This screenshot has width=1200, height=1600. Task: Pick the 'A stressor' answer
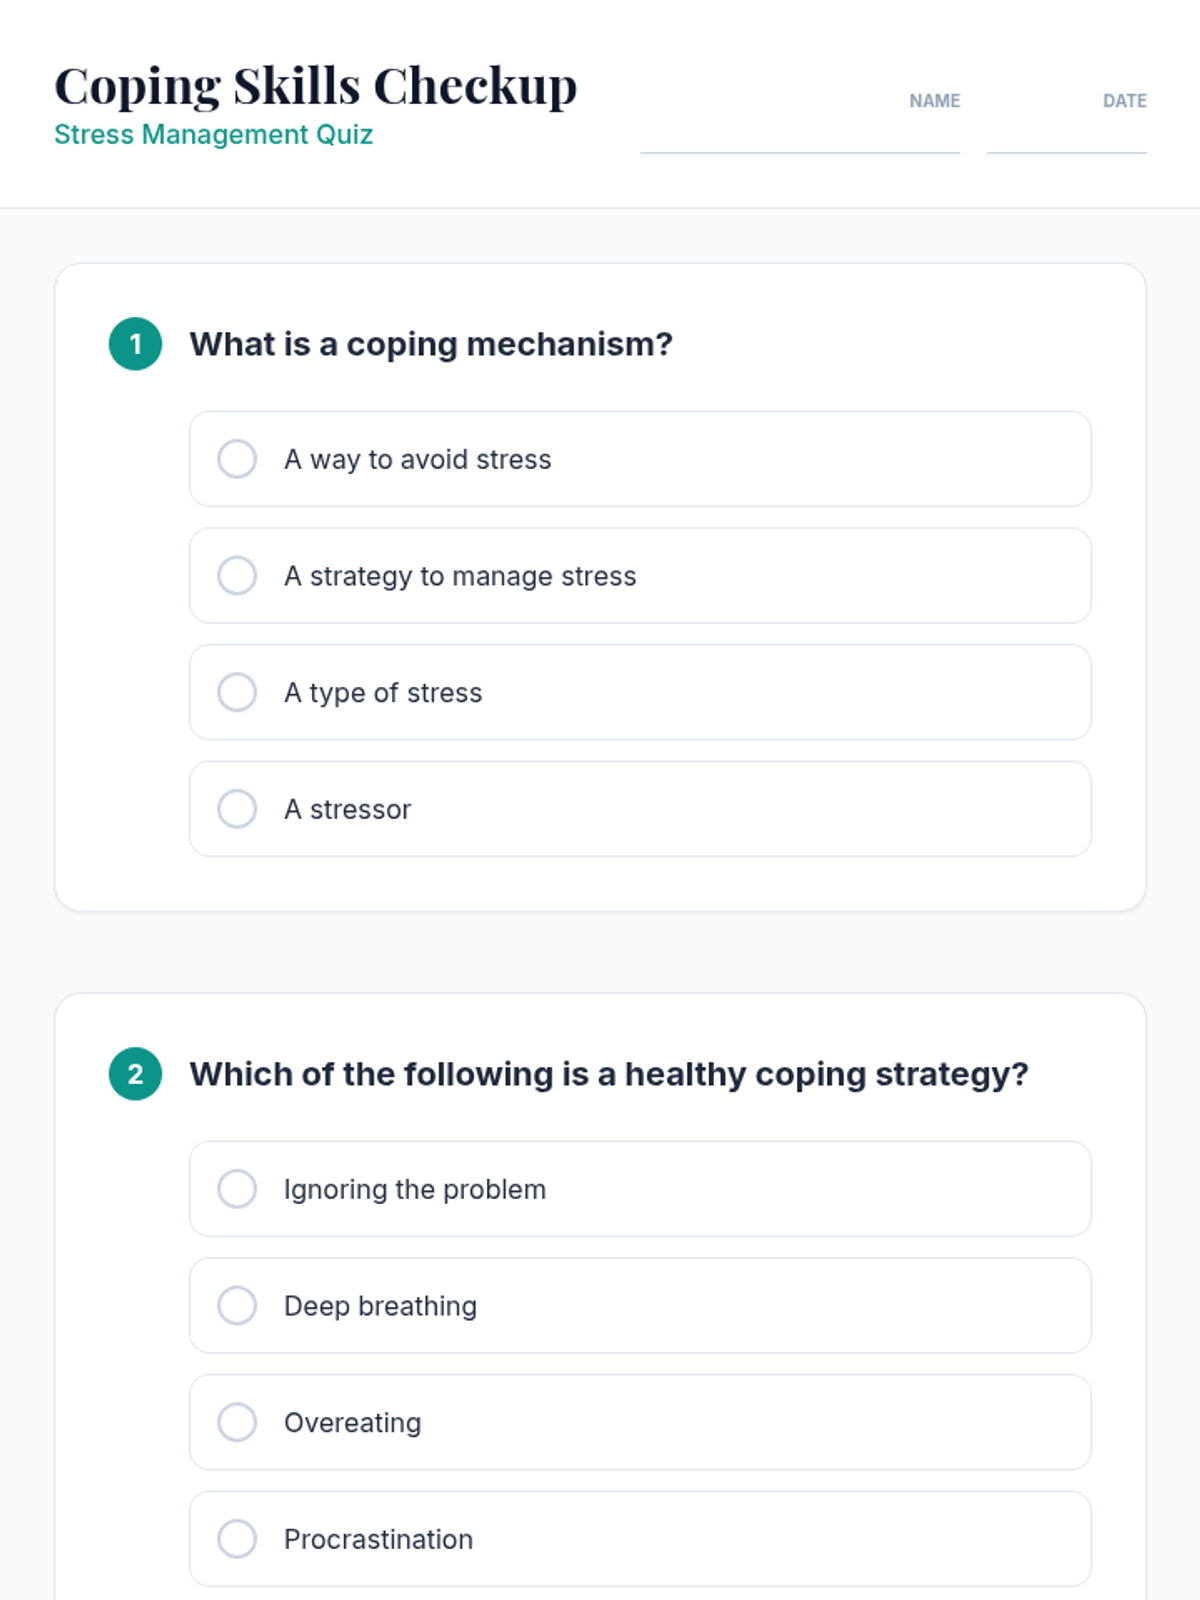(237, 809)
